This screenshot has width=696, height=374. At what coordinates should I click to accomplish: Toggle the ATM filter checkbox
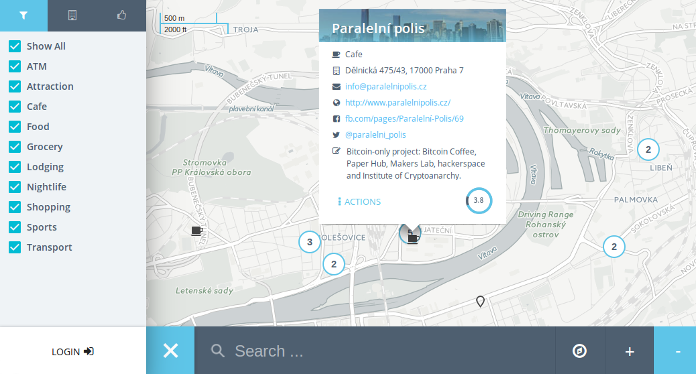pos(15,66)
